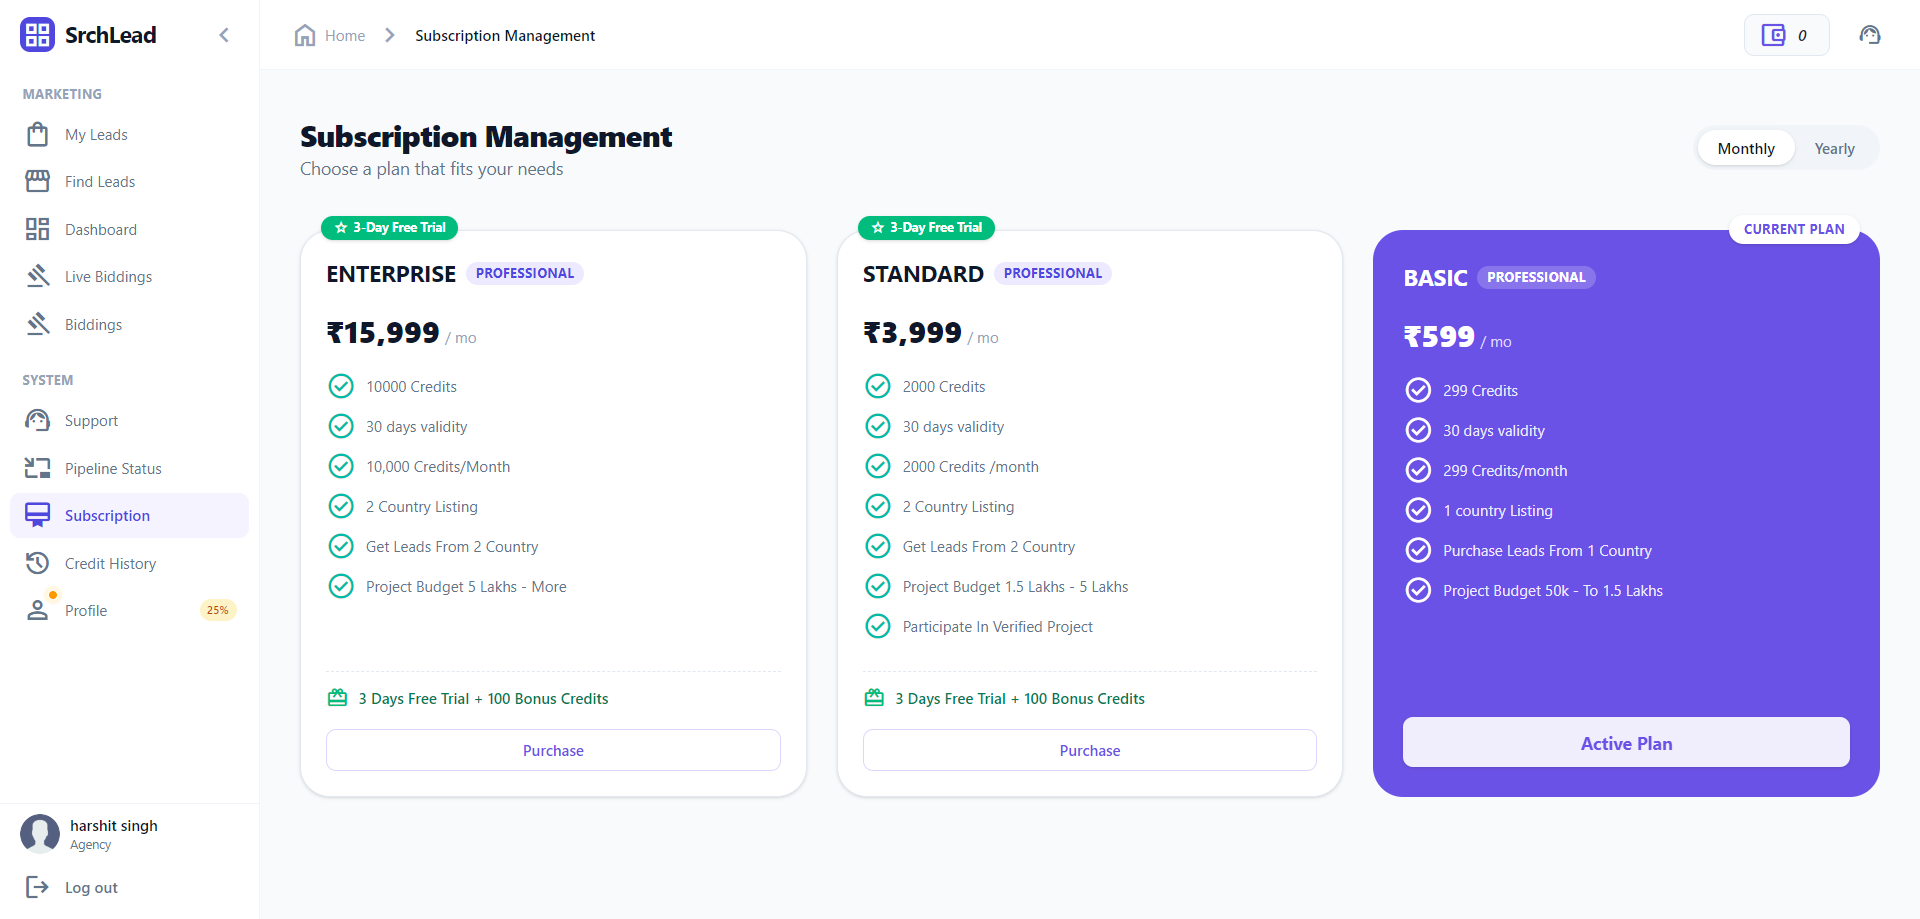Click check icon beside Participate In Verified Project
The width and height of the screenshot is (1920, 919).
pyautogui.click(x=878, y=626)
